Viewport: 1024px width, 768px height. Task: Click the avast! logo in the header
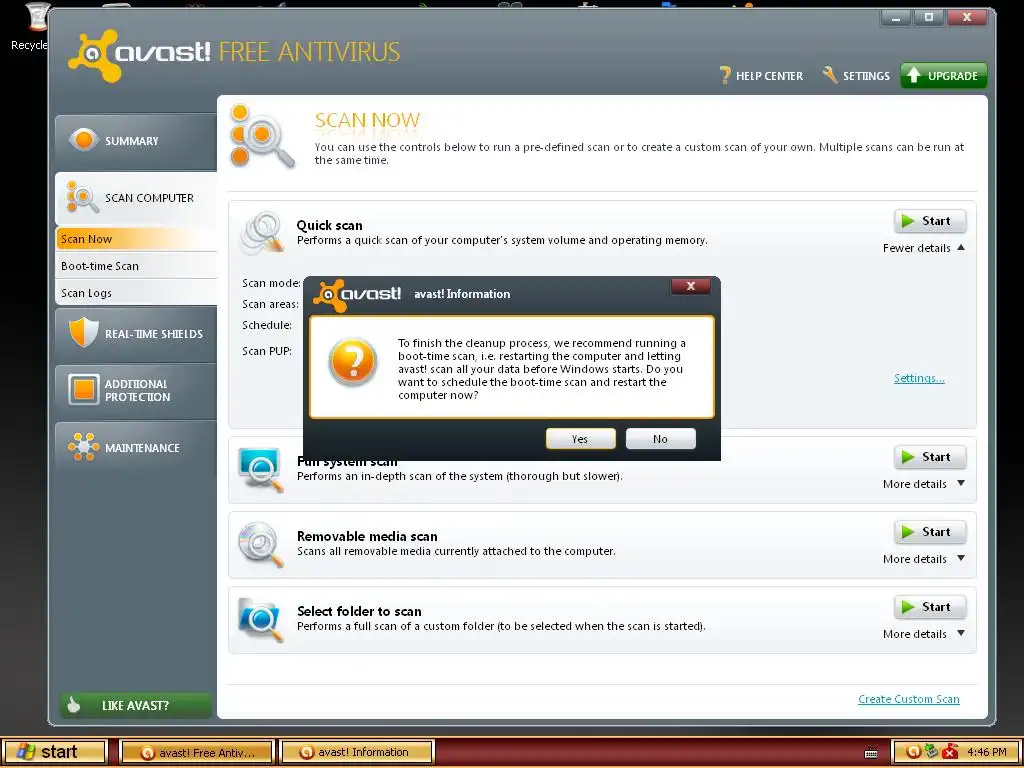(x=138, y=54)
